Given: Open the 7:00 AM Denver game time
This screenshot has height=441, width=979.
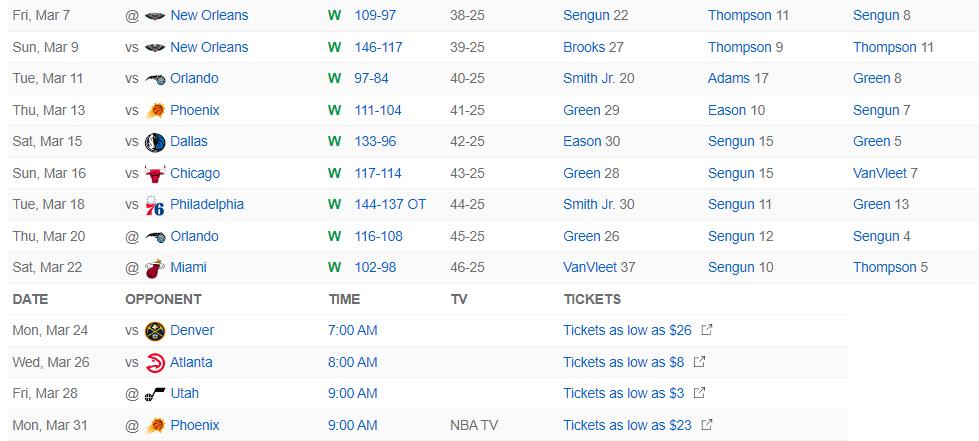Looking at the screenshot, I should [x=353, y=330].
